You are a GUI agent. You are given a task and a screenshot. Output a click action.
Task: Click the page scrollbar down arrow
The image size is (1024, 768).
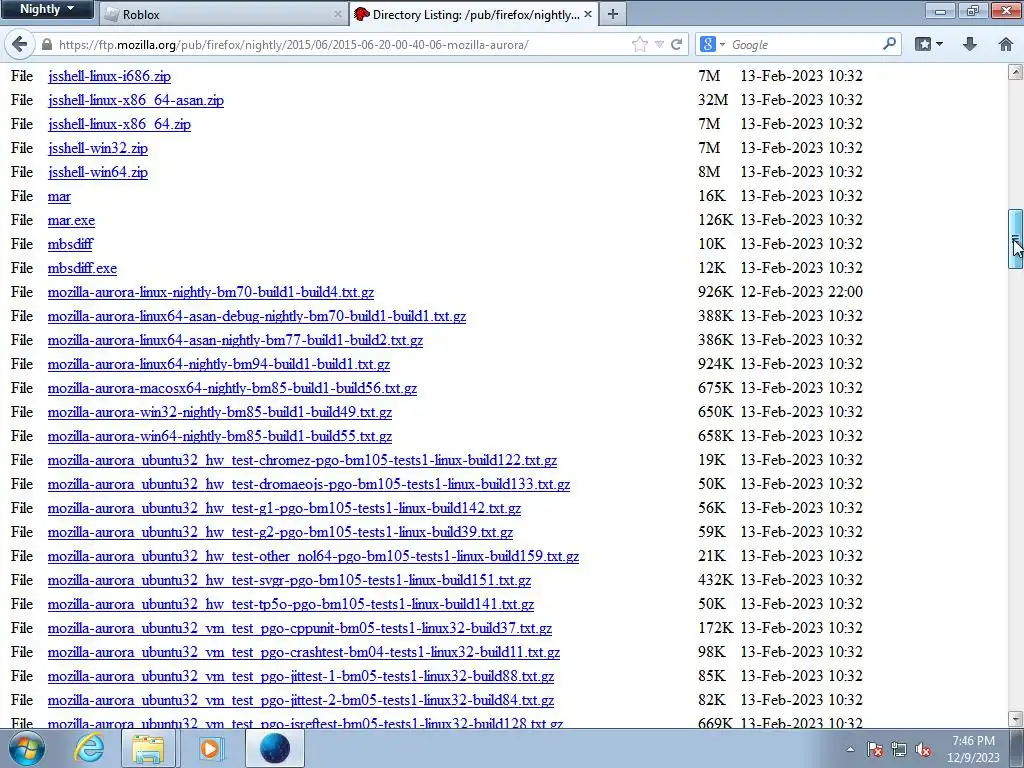(x=1016, y=719)
